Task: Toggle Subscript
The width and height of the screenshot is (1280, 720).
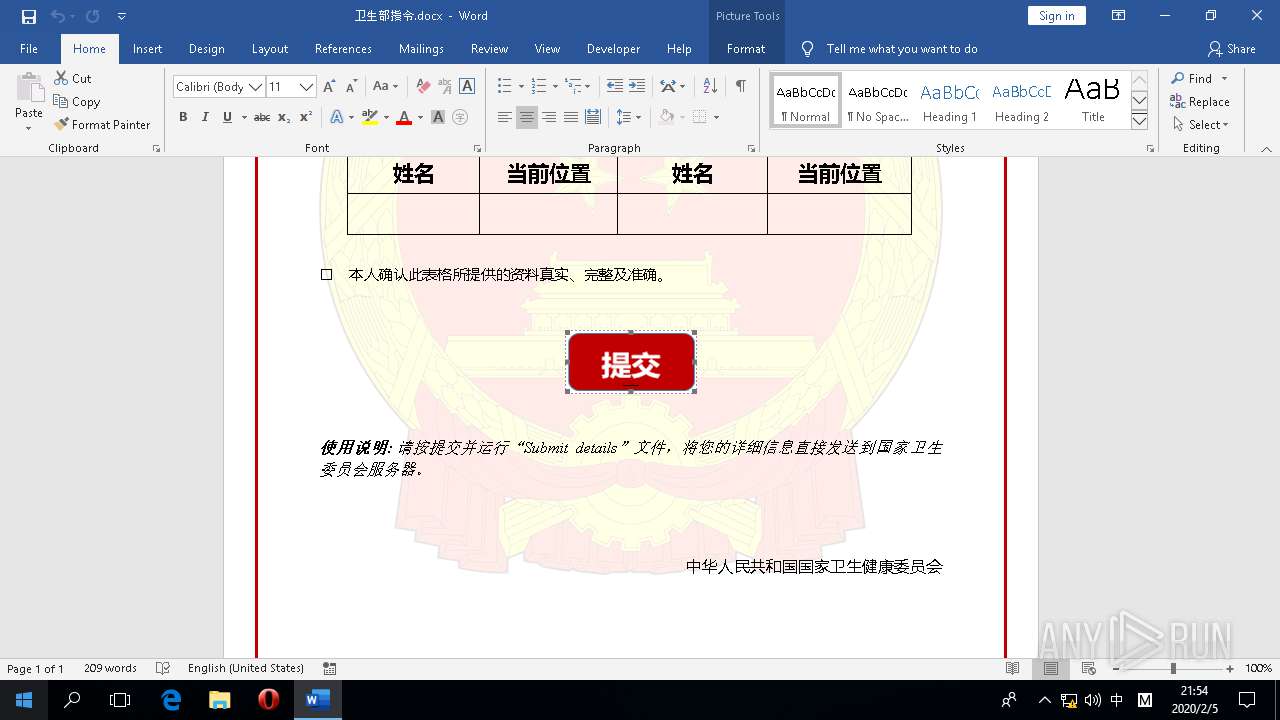Action: point(284,117)
